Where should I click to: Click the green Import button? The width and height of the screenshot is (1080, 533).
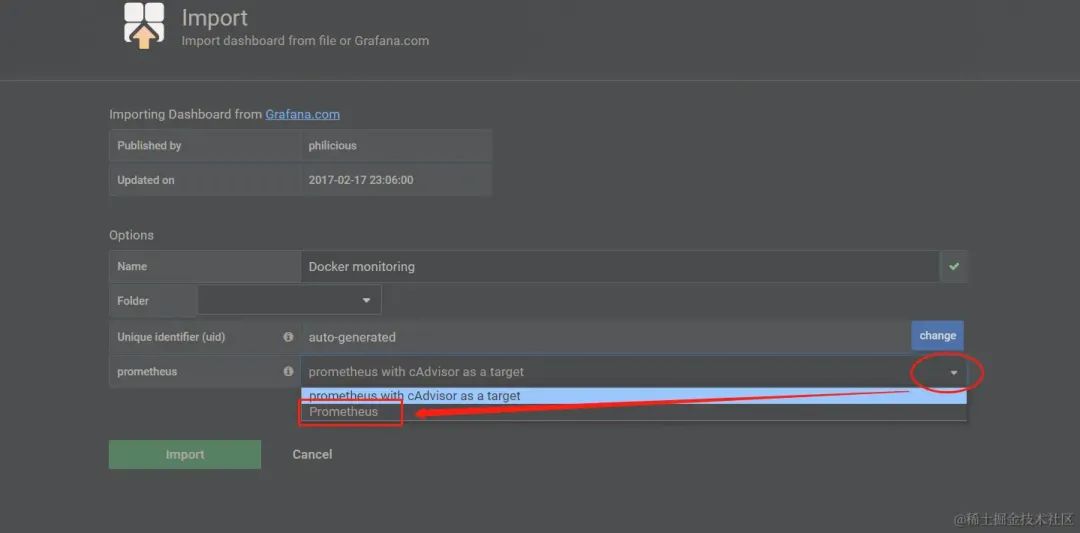click(x=185, y=454)
